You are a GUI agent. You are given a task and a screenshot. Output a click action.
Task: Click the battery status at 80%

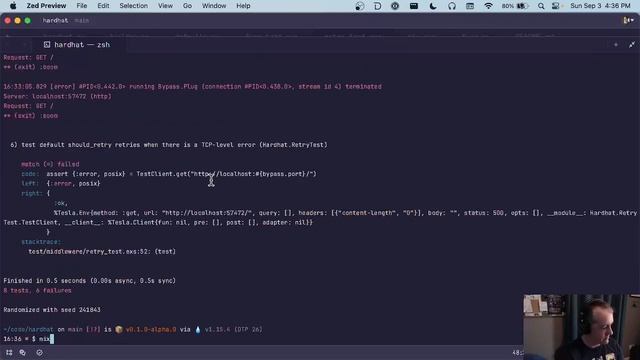point(515,6)
